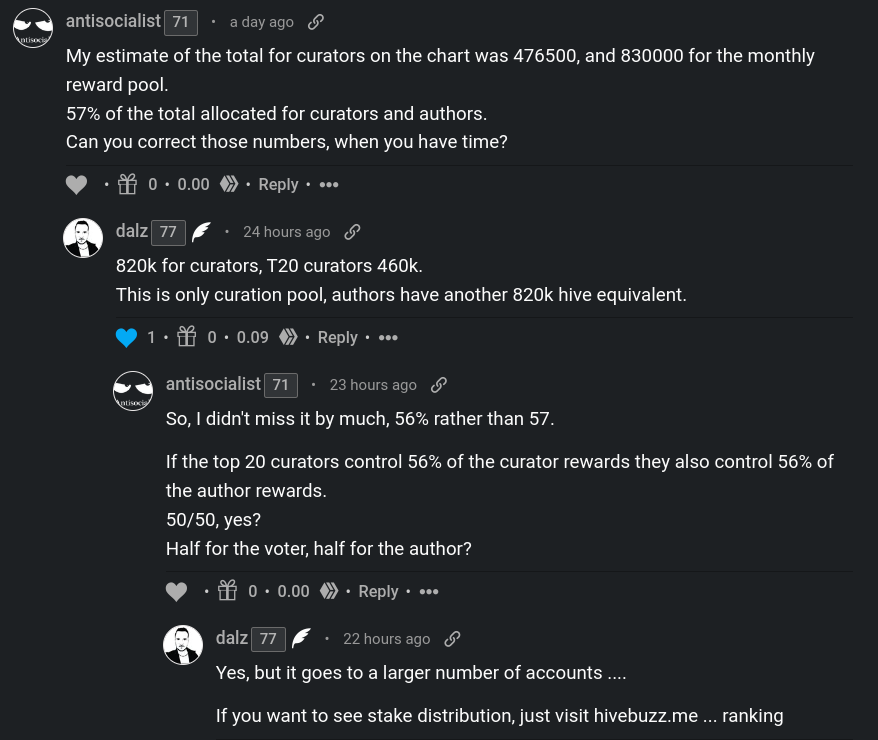This screenshot has height=740, width=878.
Task: Reply to dalz's 820k curators comment
Action: pos(338,337)
